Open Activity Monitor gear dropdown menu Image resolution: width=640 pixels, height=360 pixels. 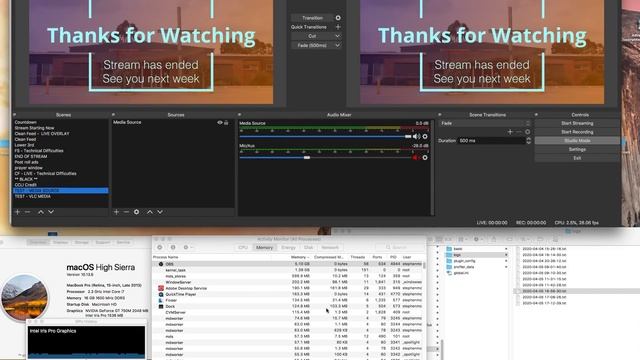[188, 247]
